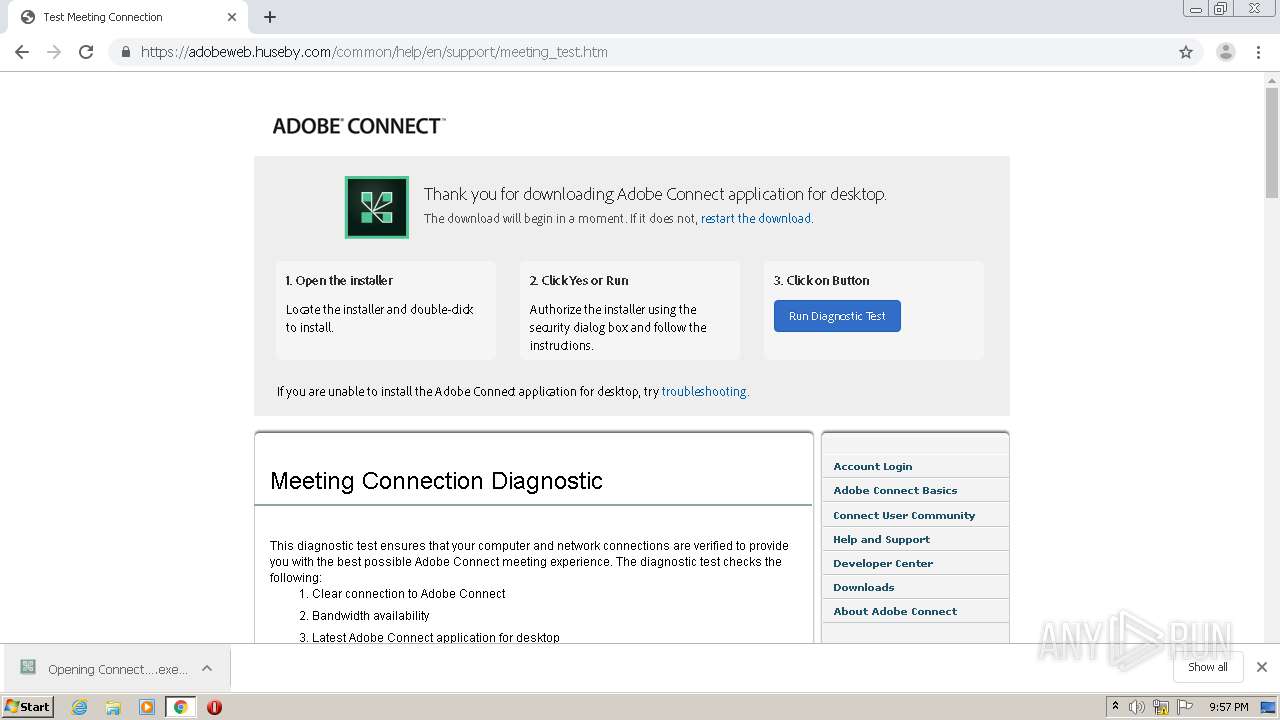Viewport: 1280px width, 720px height.
Task: Click the Chrome taskbar icon
Action: 180,707
